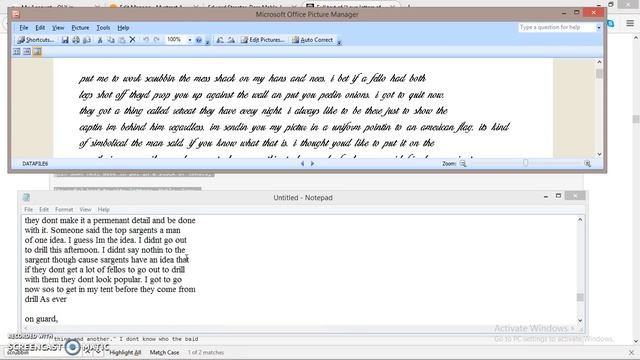Click the '1 of 2 matches' text
The height and width of the screenshot is (360, 640).
tap(206, 352)
